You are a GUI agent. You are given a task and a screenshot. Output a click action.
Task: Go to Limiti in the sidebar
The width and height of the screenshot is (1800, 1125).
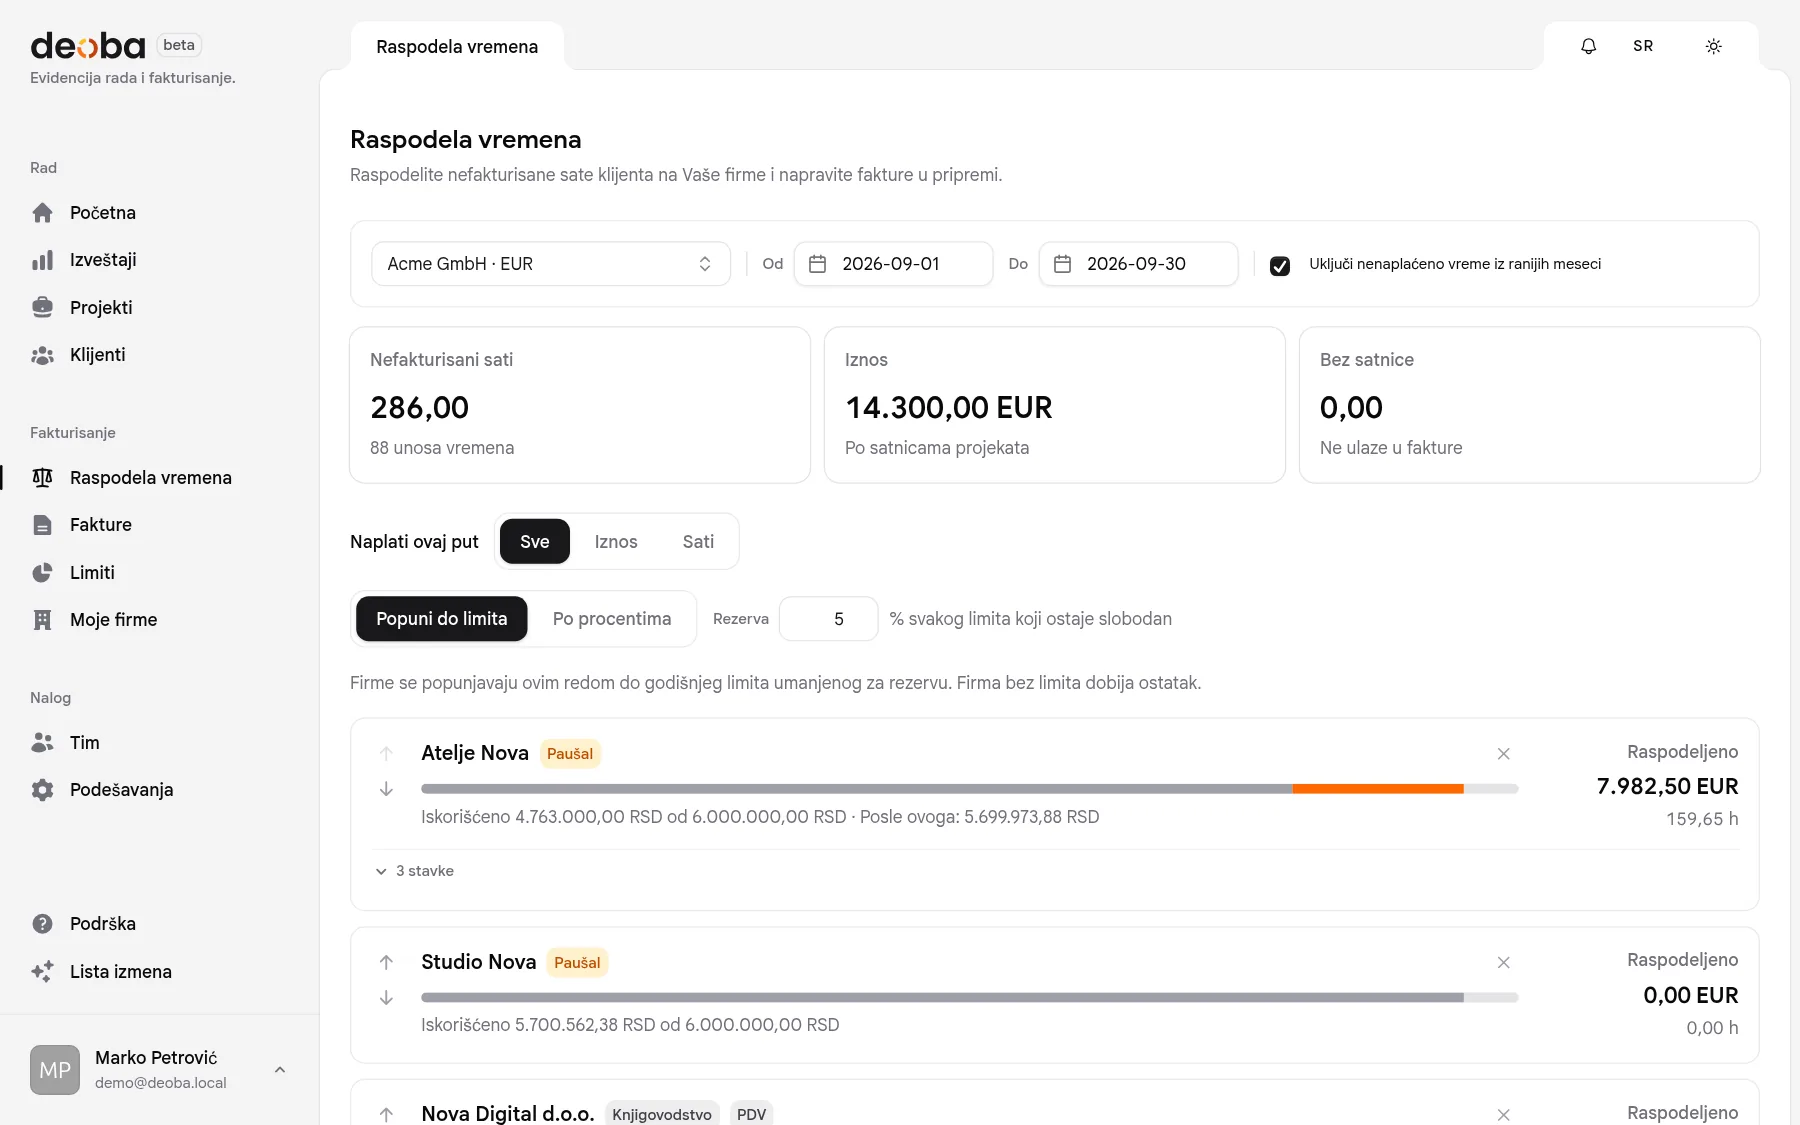[x=92, y=573]
